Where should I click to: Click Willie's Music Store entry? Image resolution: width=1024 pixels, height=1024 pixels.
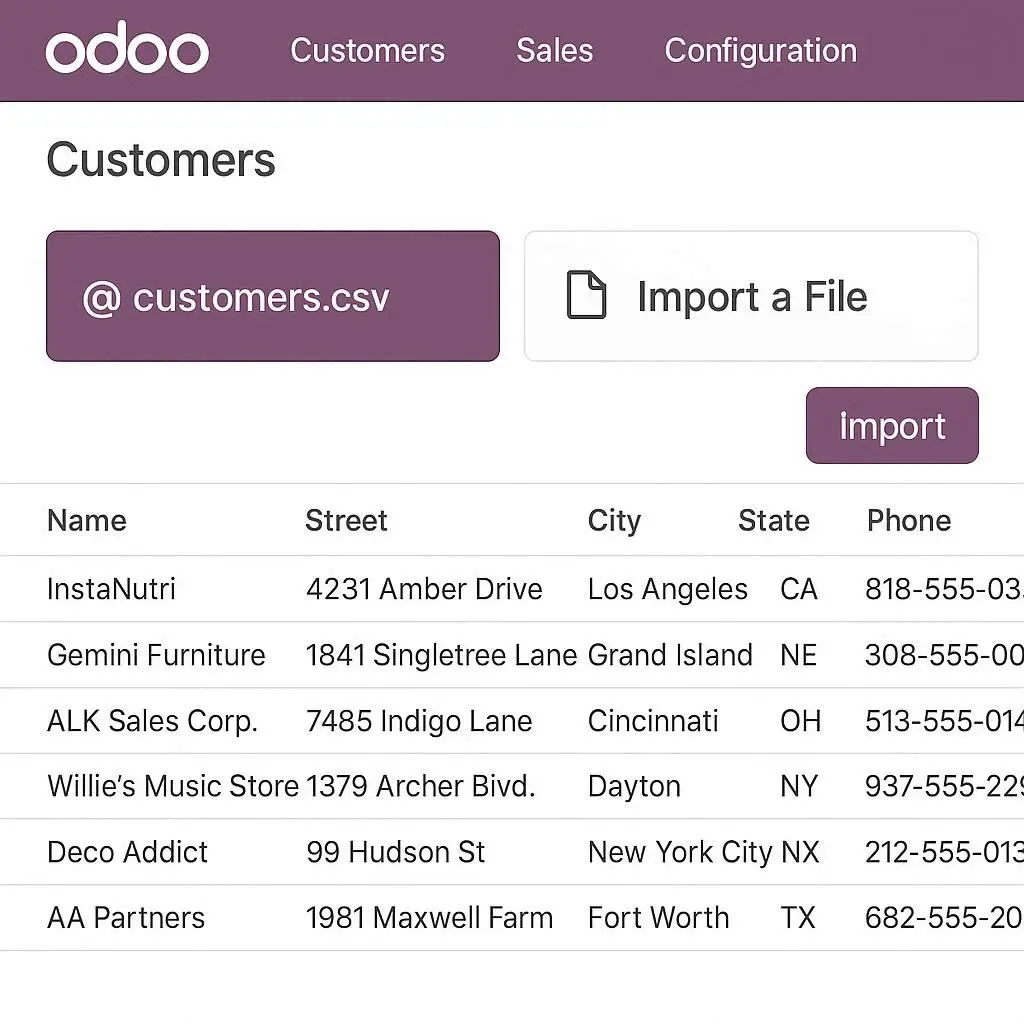pos(172,786)
